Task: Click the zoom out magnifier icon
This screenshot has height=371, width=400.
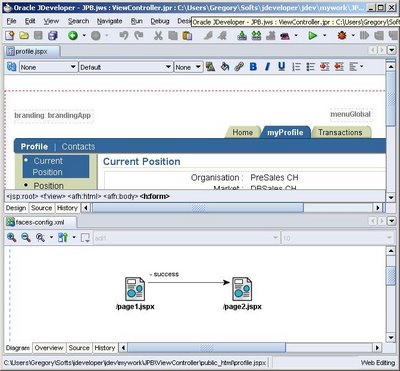Action: pyautogui.click(x=26, y=237)
